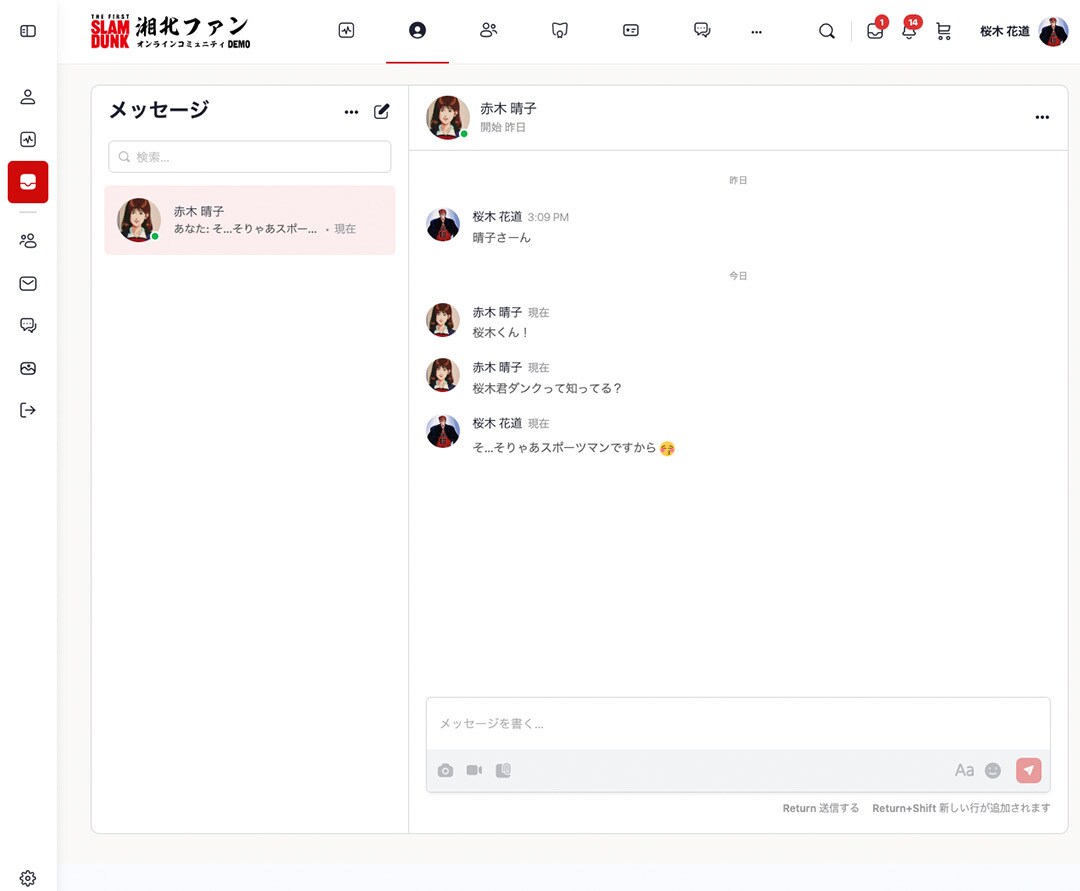Click the header user avatar
The width and height of the screenshot is (1080, 891).
click(1053, 31)
